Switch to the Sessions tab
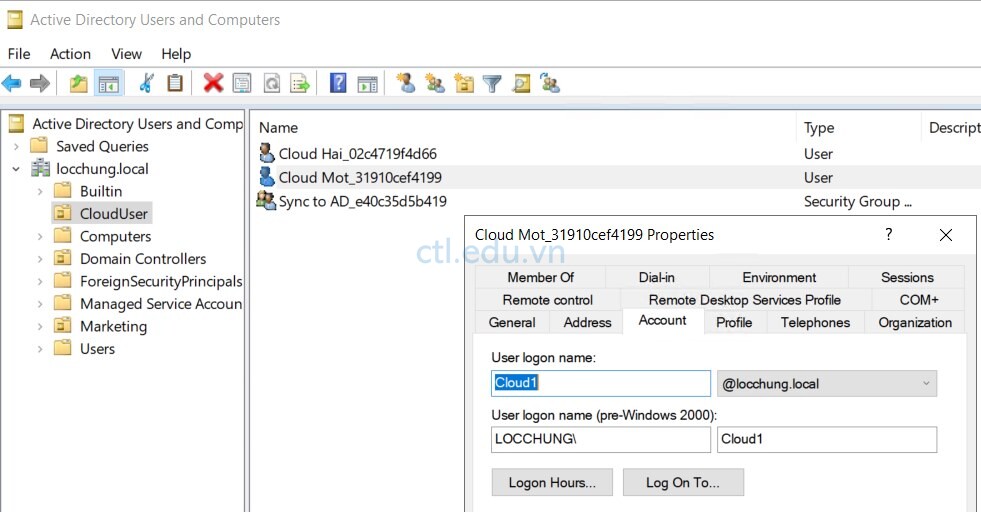This screenshot has width=981, height=512. tap(907, 277)
